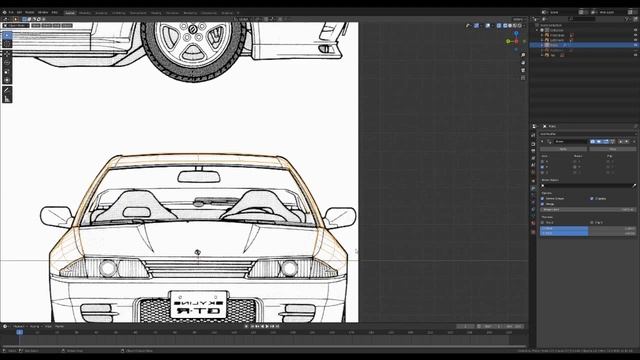The width and height of the screenshot is (640, 360).
Task: Open the timeline Playback menu
Action: [19, 327]
